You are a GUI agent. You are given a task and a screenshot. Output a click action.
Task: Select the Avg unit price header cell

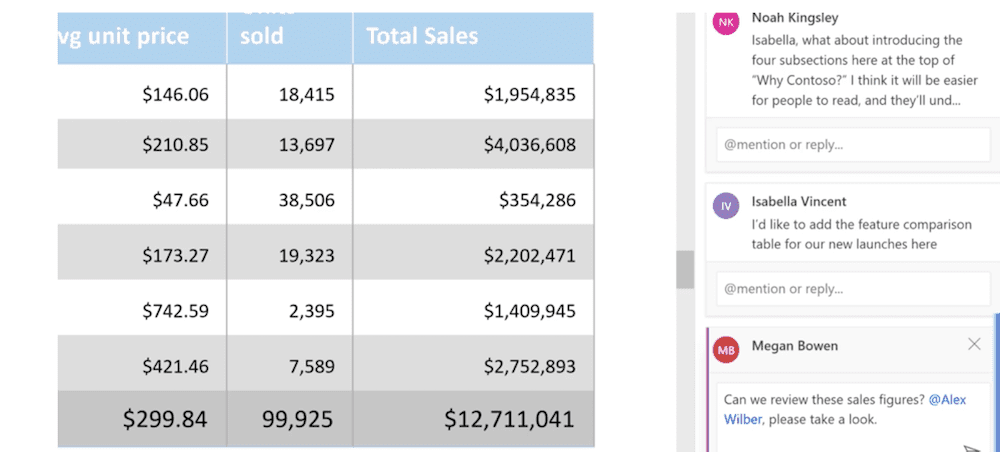tap(140, 37)
